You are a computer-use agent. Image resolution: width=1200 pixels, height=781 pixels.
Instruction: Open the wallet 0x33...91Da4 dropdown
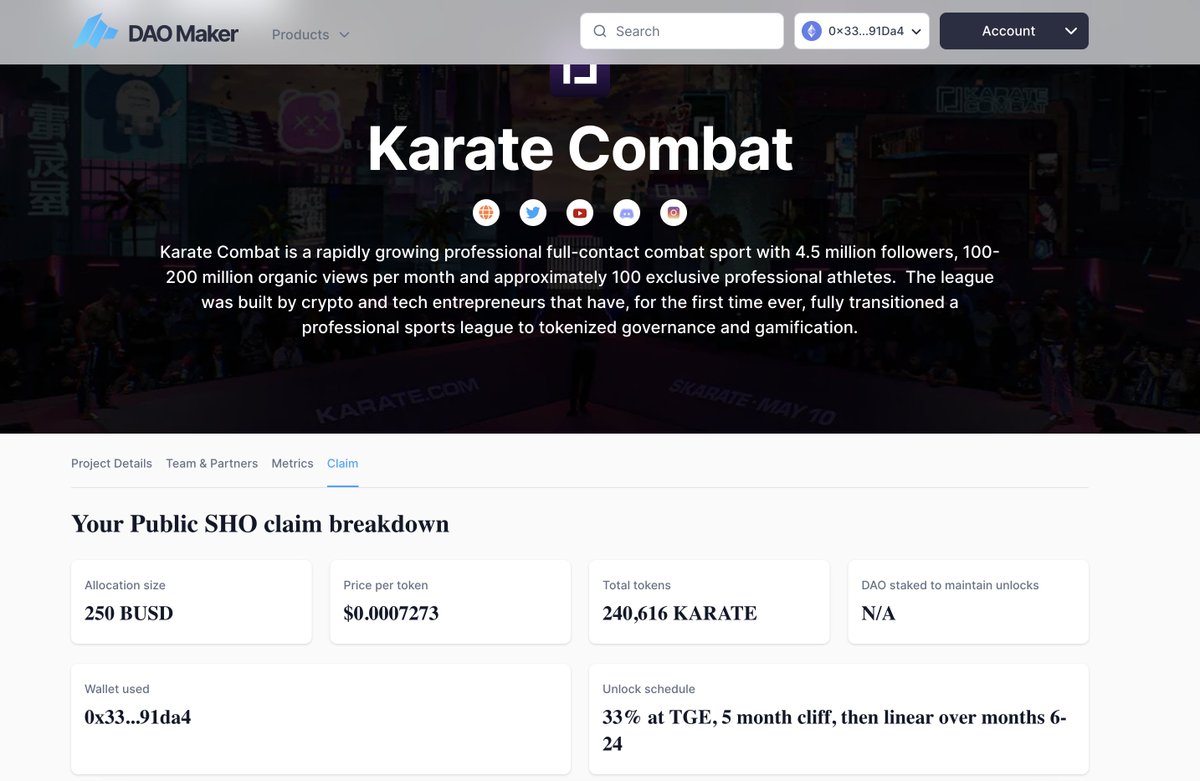[862, 31]
